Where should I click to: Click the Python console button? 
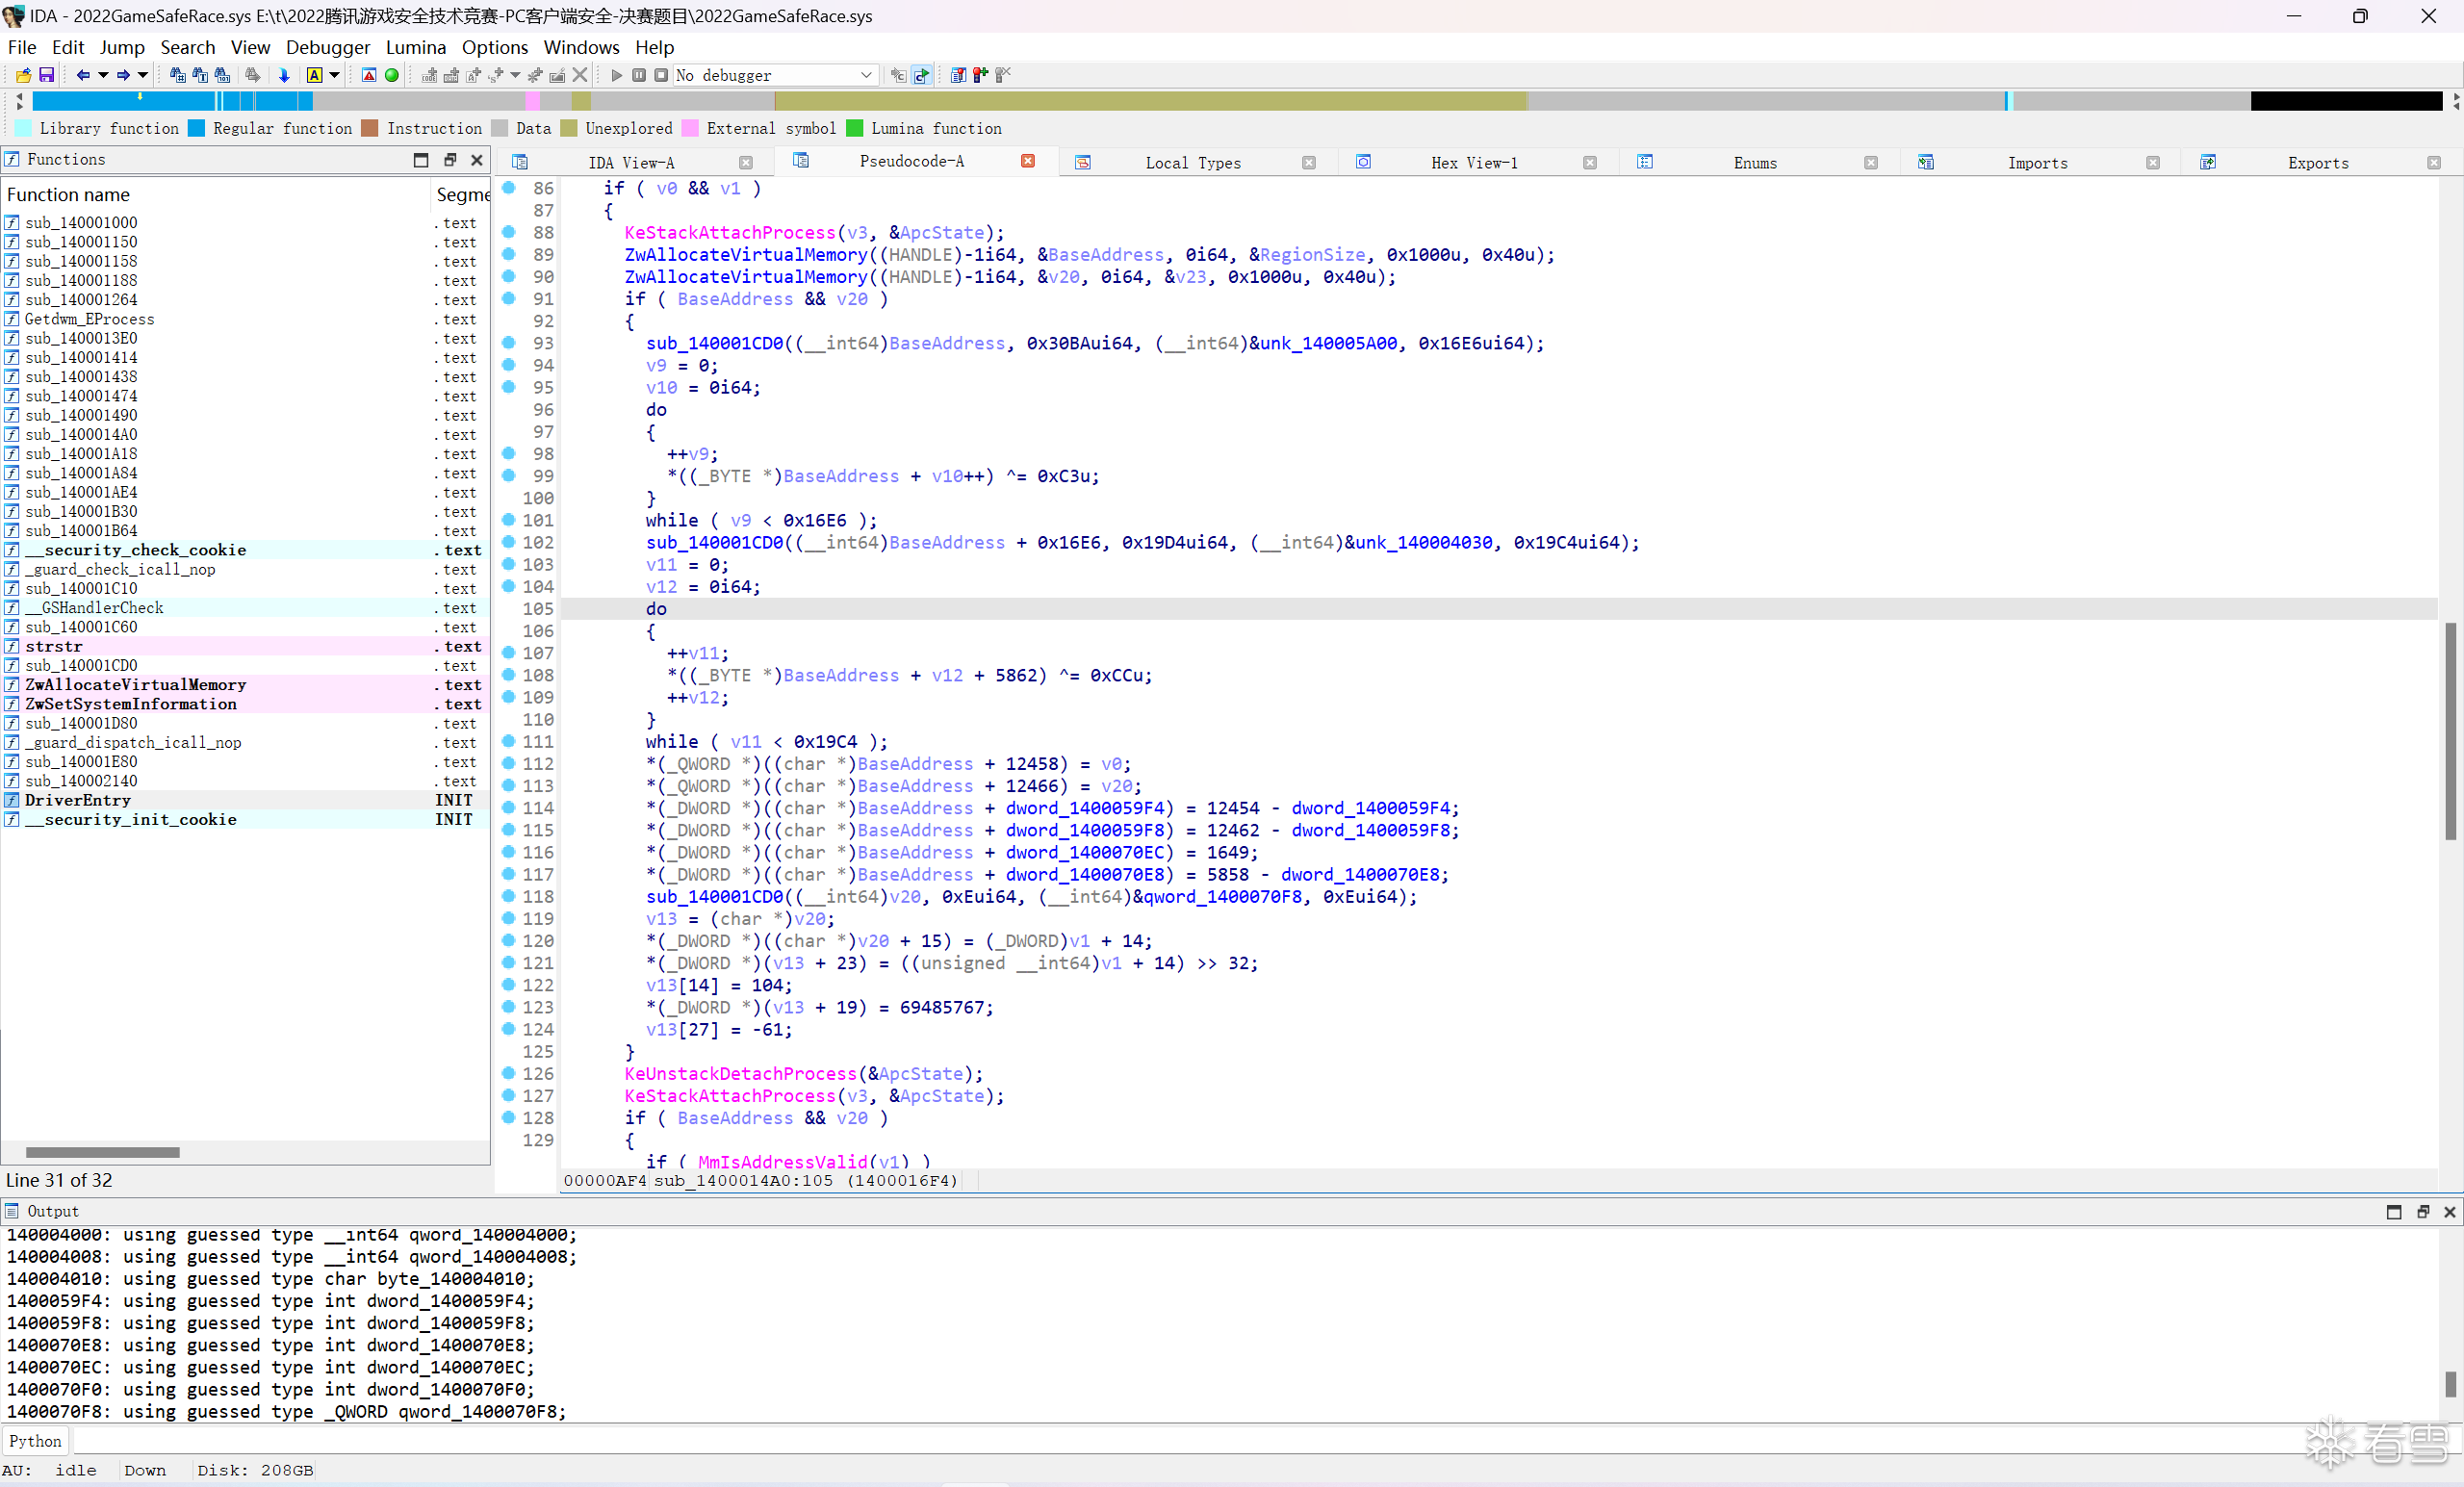pyautogui.click(x=35, y=1441)
